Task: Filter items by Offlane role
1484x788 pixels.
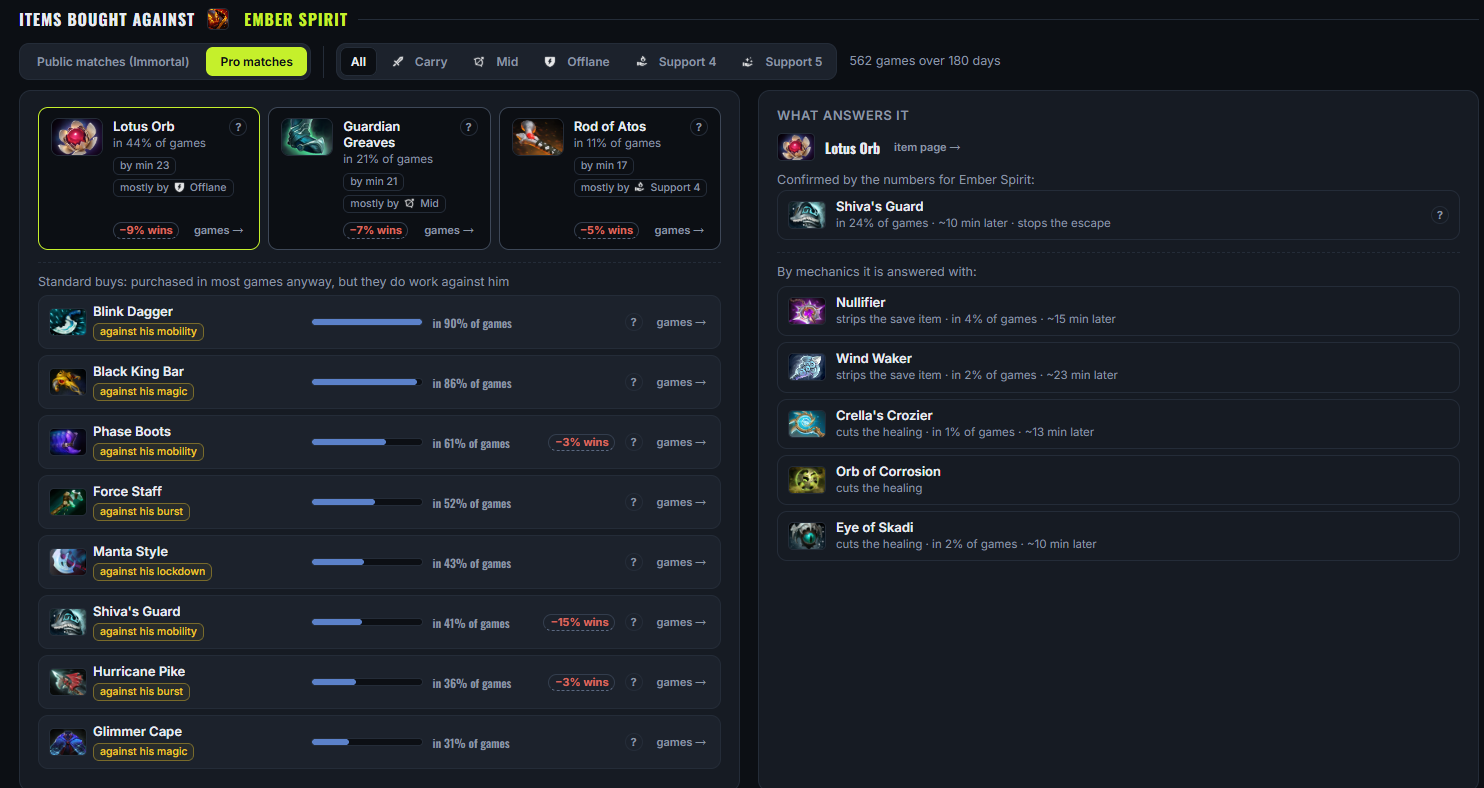Action: [576, 62]
